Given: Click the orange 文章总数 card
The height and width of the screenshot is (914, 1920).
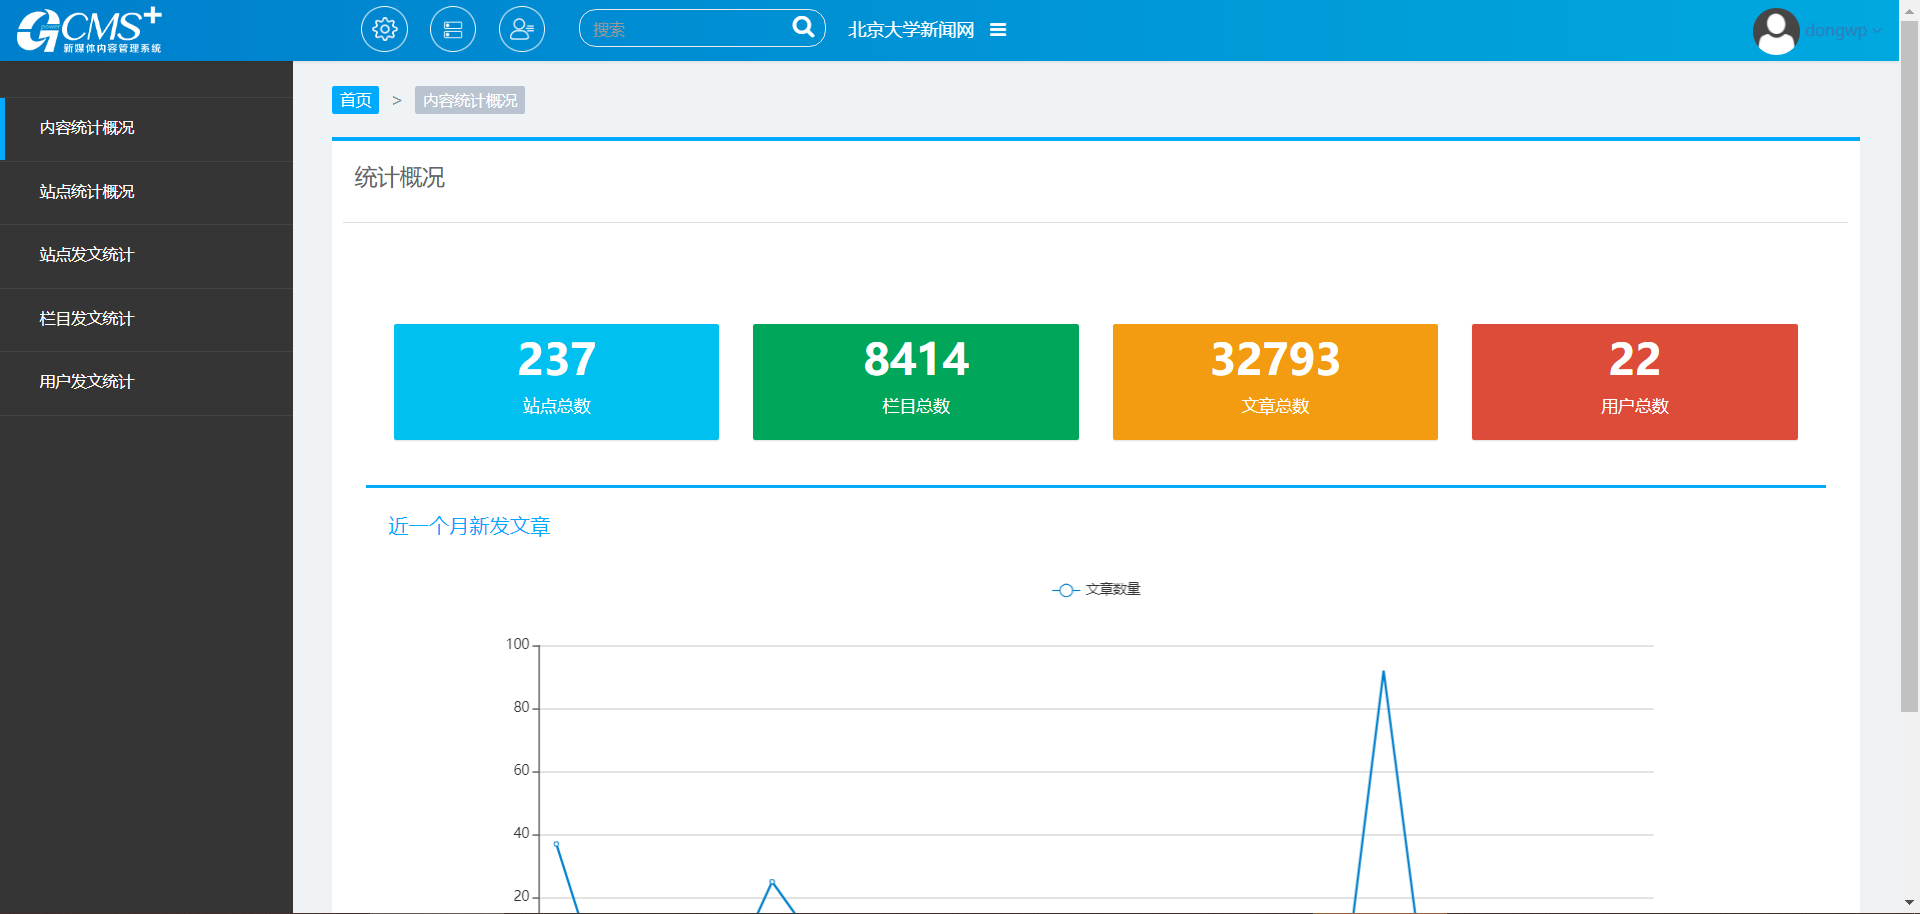Looking at the screenshot, I should click(x=1275, y=382).
